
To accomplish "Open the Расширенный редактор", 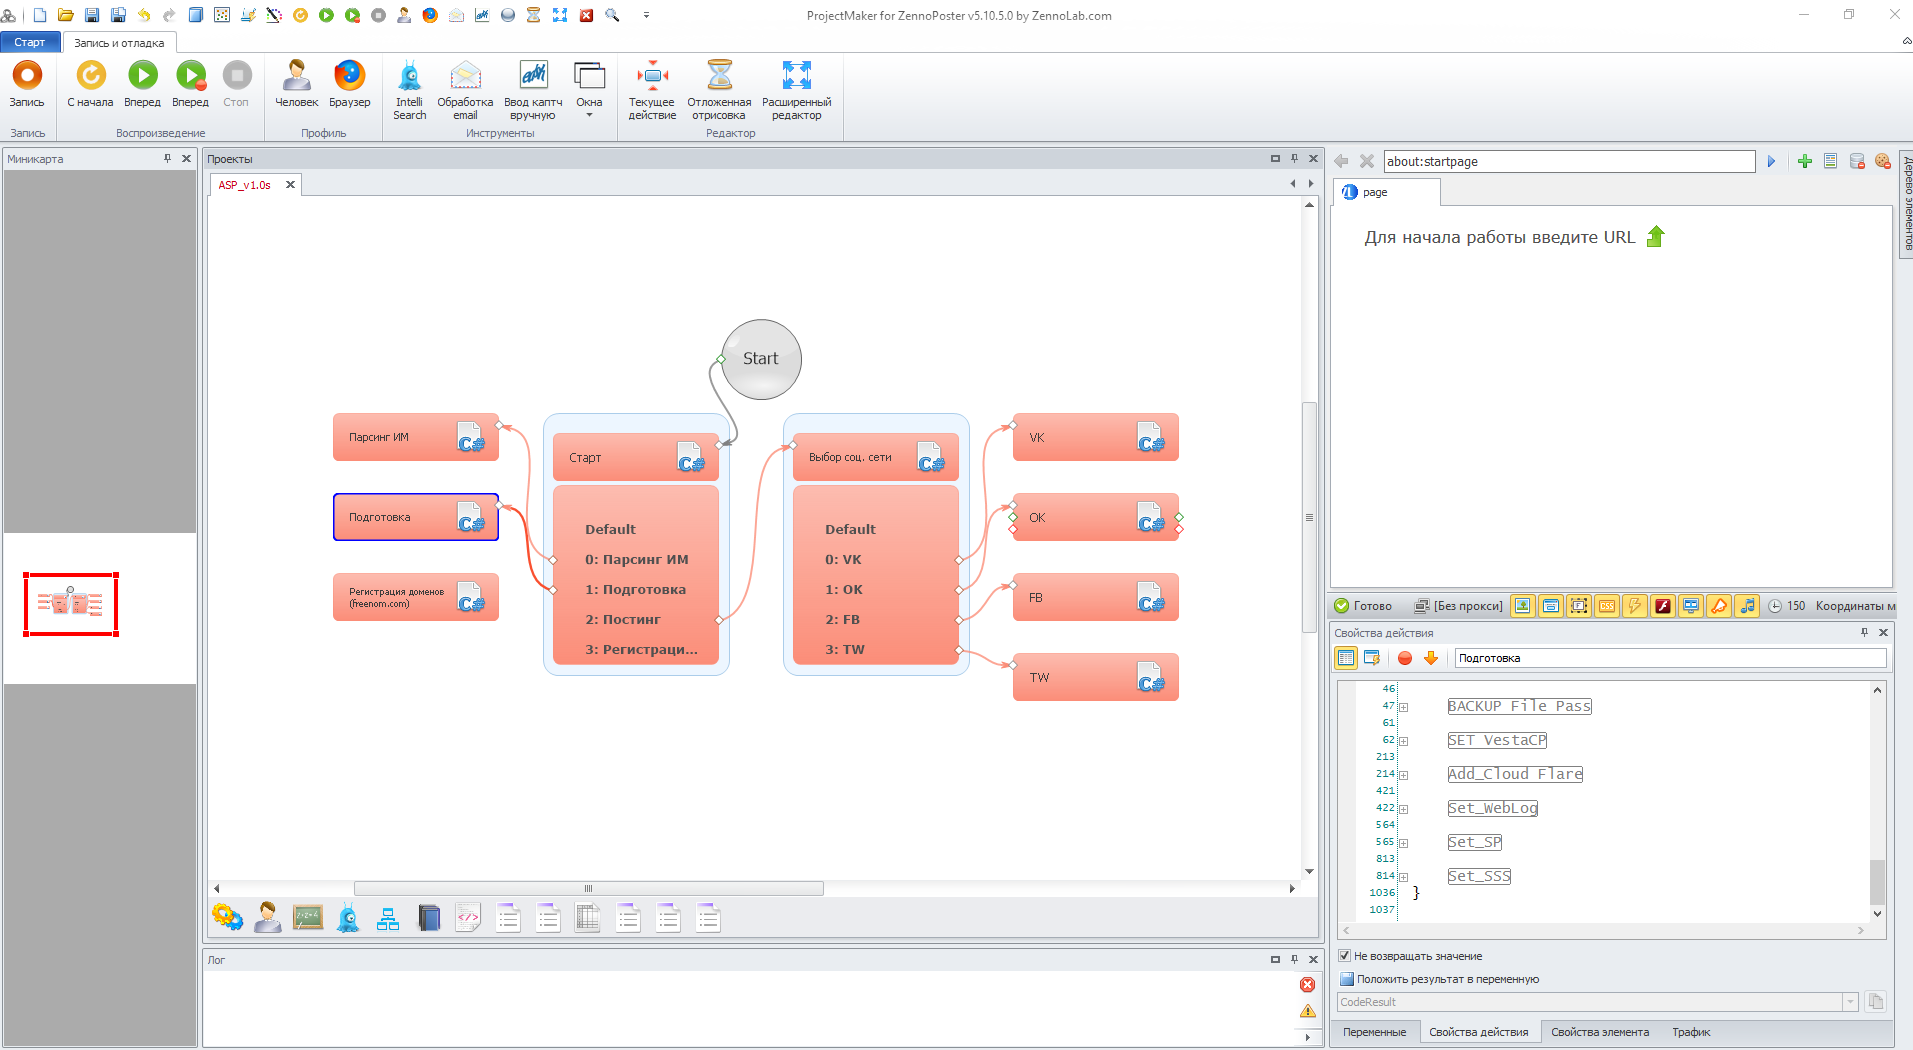I will point(796,77).
